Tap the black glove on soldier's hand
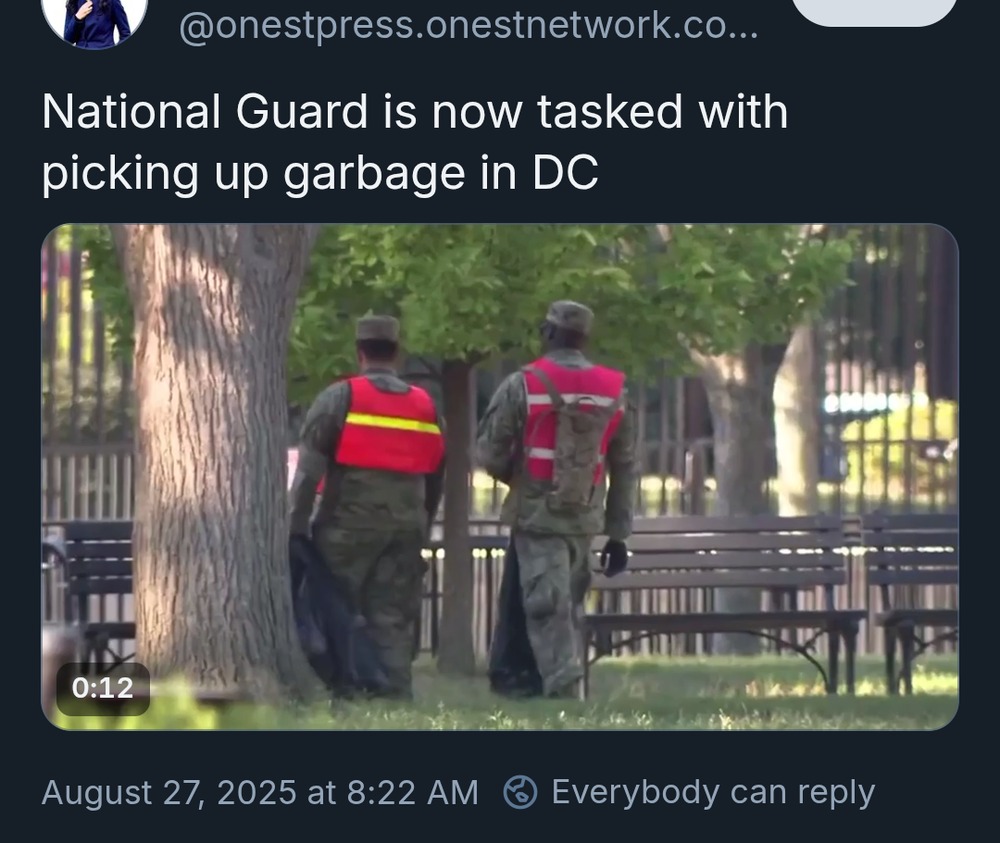 614,557
